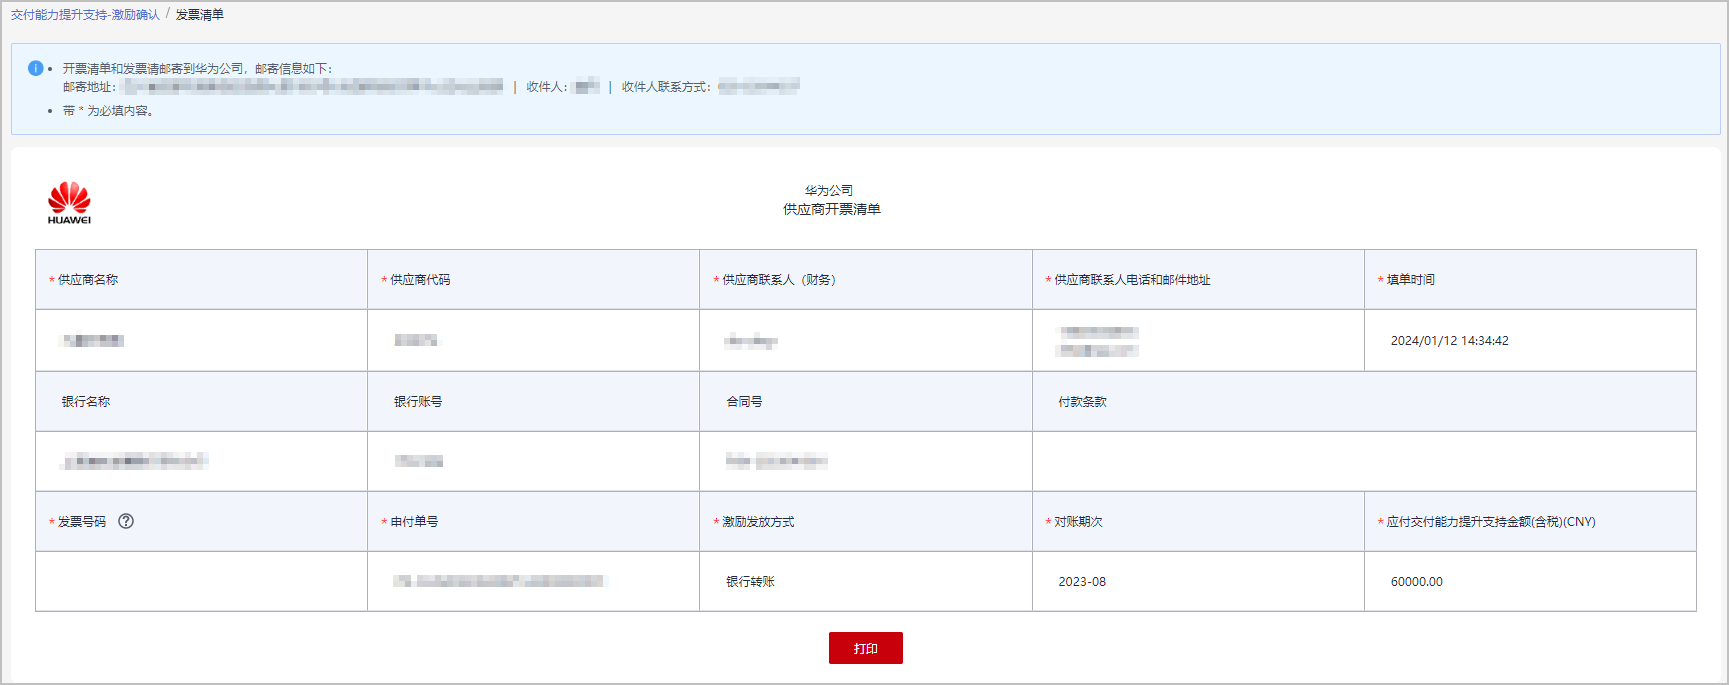Image resolution: width=1729 pixels, height=685 pixels.
Task: Select the 银行账号 header cell
Action: [533, 402]
